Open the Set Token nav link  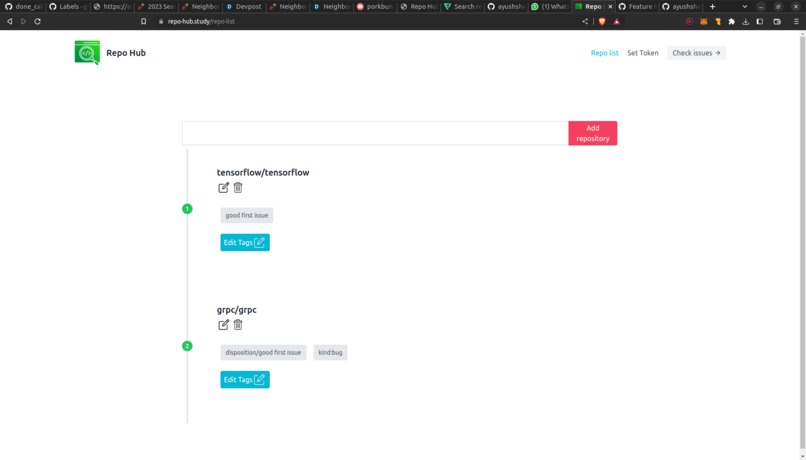coord(643,53)
